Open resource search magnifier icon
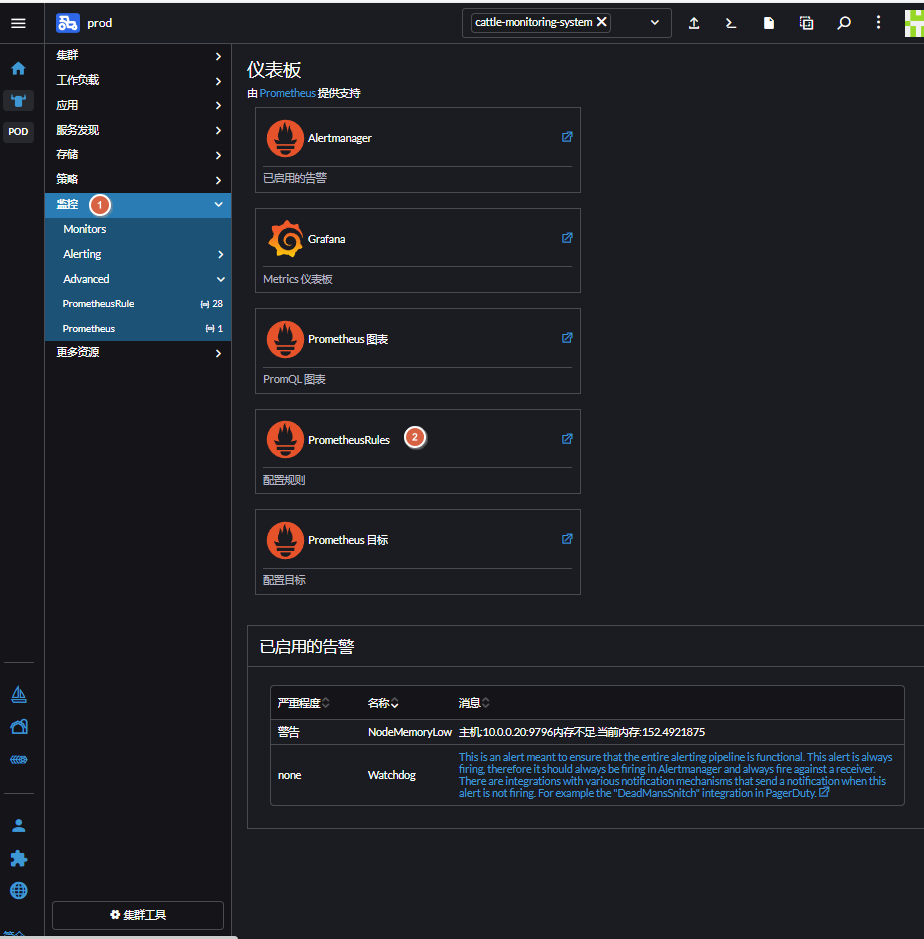This screenshot has width=924, height=939. 844,23
